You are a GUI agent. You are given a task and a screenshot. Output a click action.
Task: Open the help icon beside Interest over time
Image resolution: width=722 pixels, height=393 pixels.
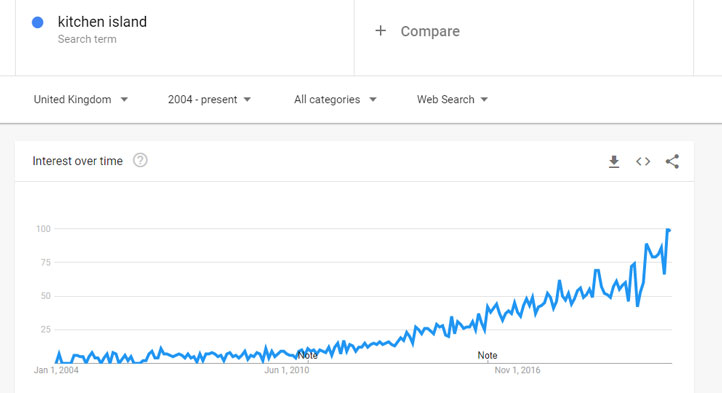coord(140,160)
